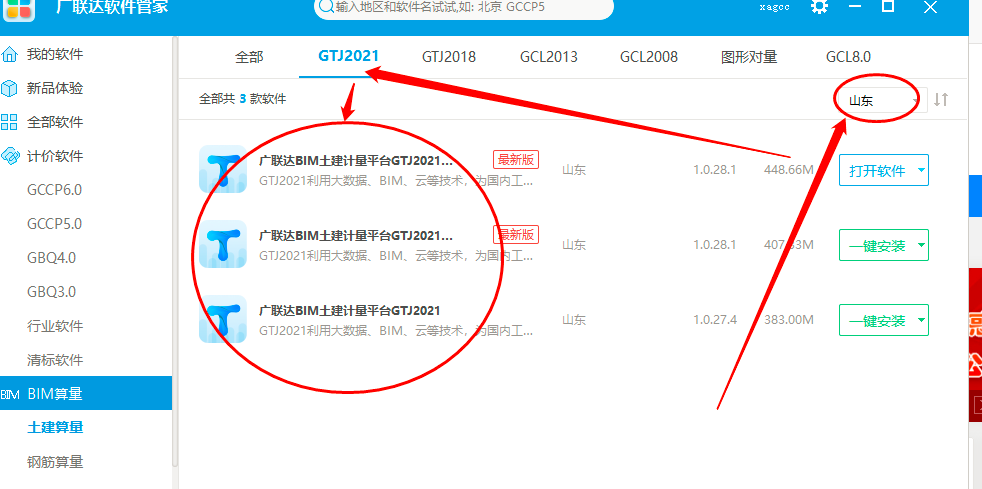Open the GCL2008 tab
Screen dimensions: 982x489
pos(649,57)
